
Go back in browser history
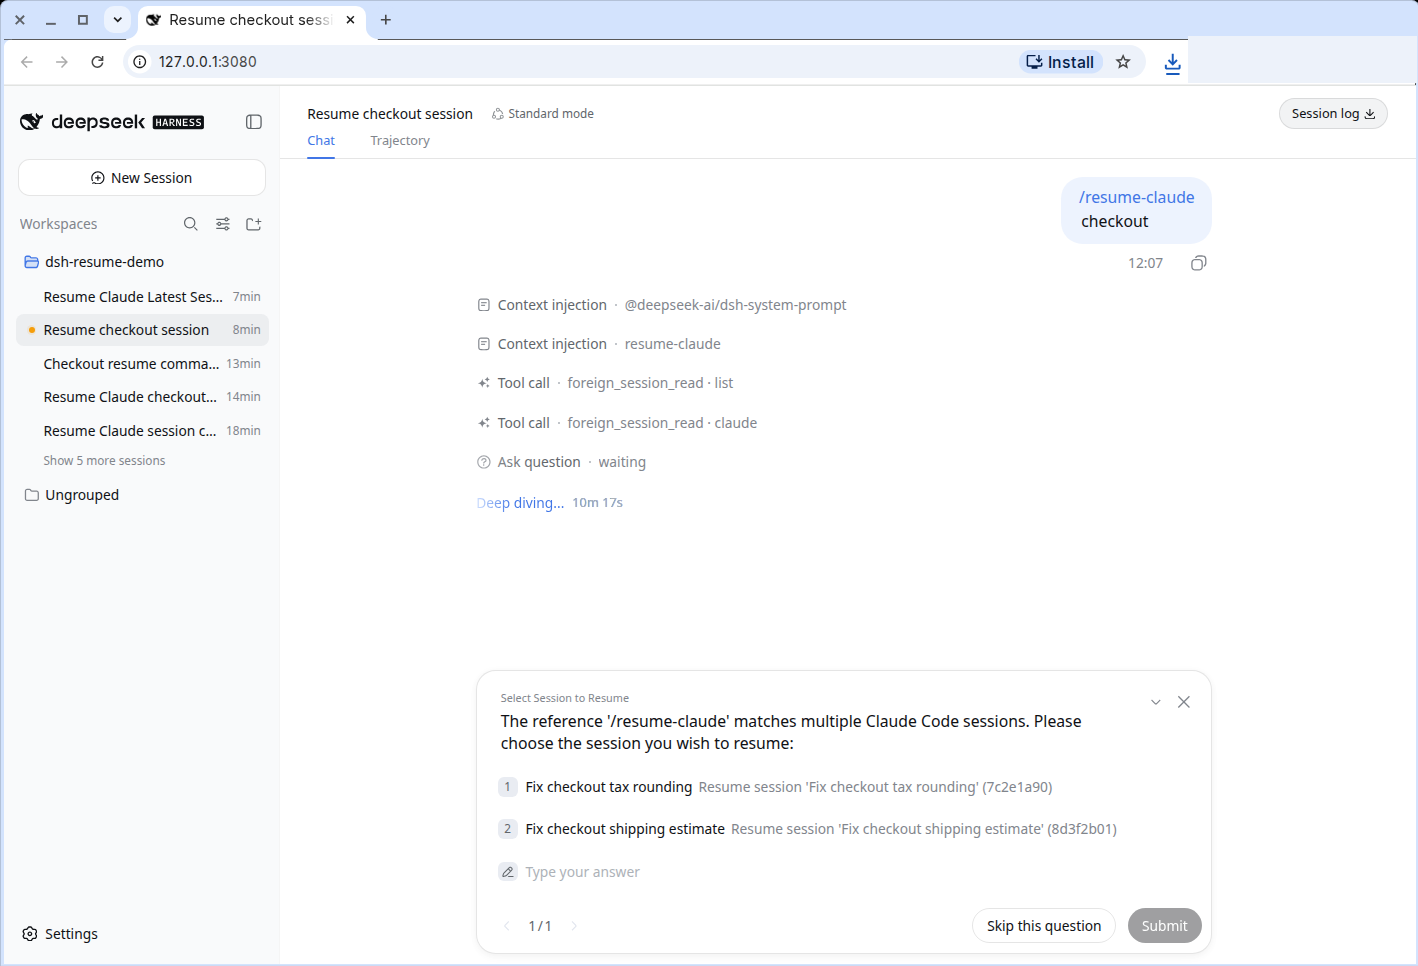pos(27,62)
